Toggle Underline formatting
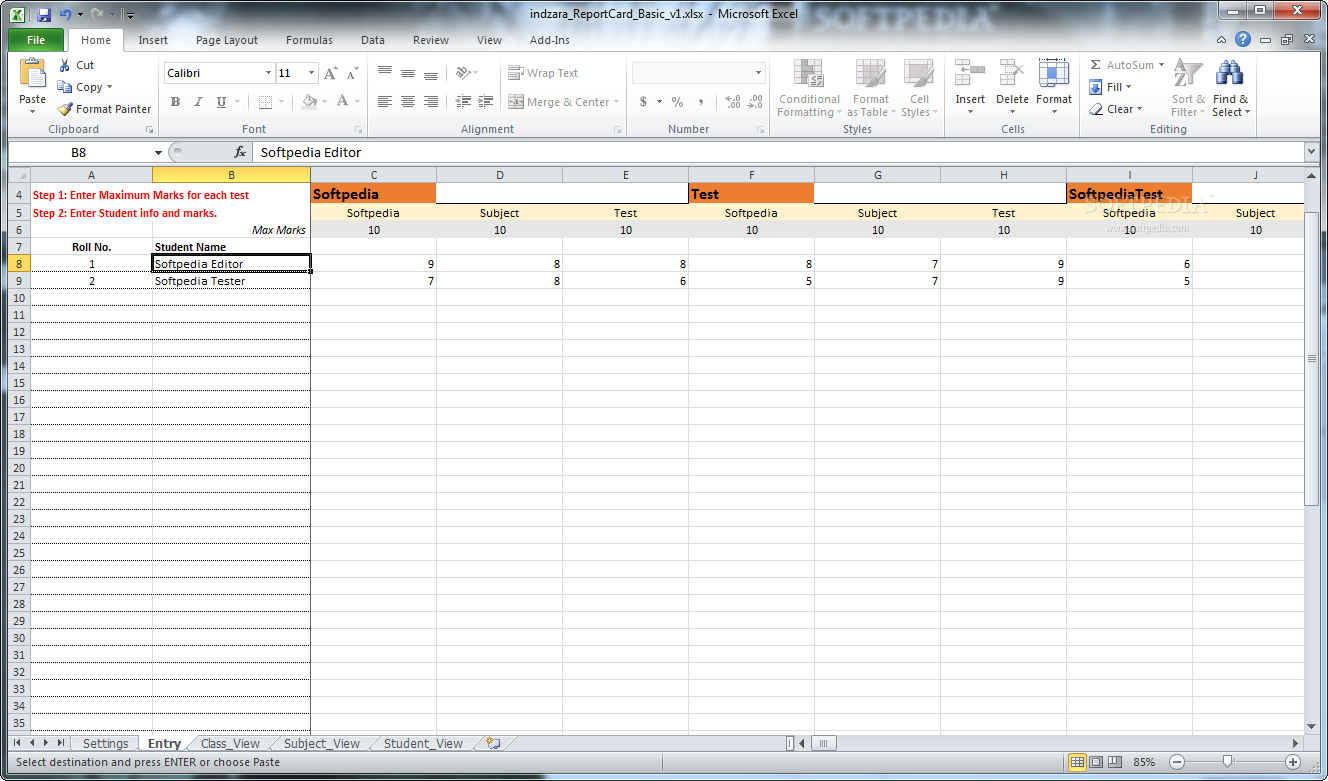 (221, 102)
